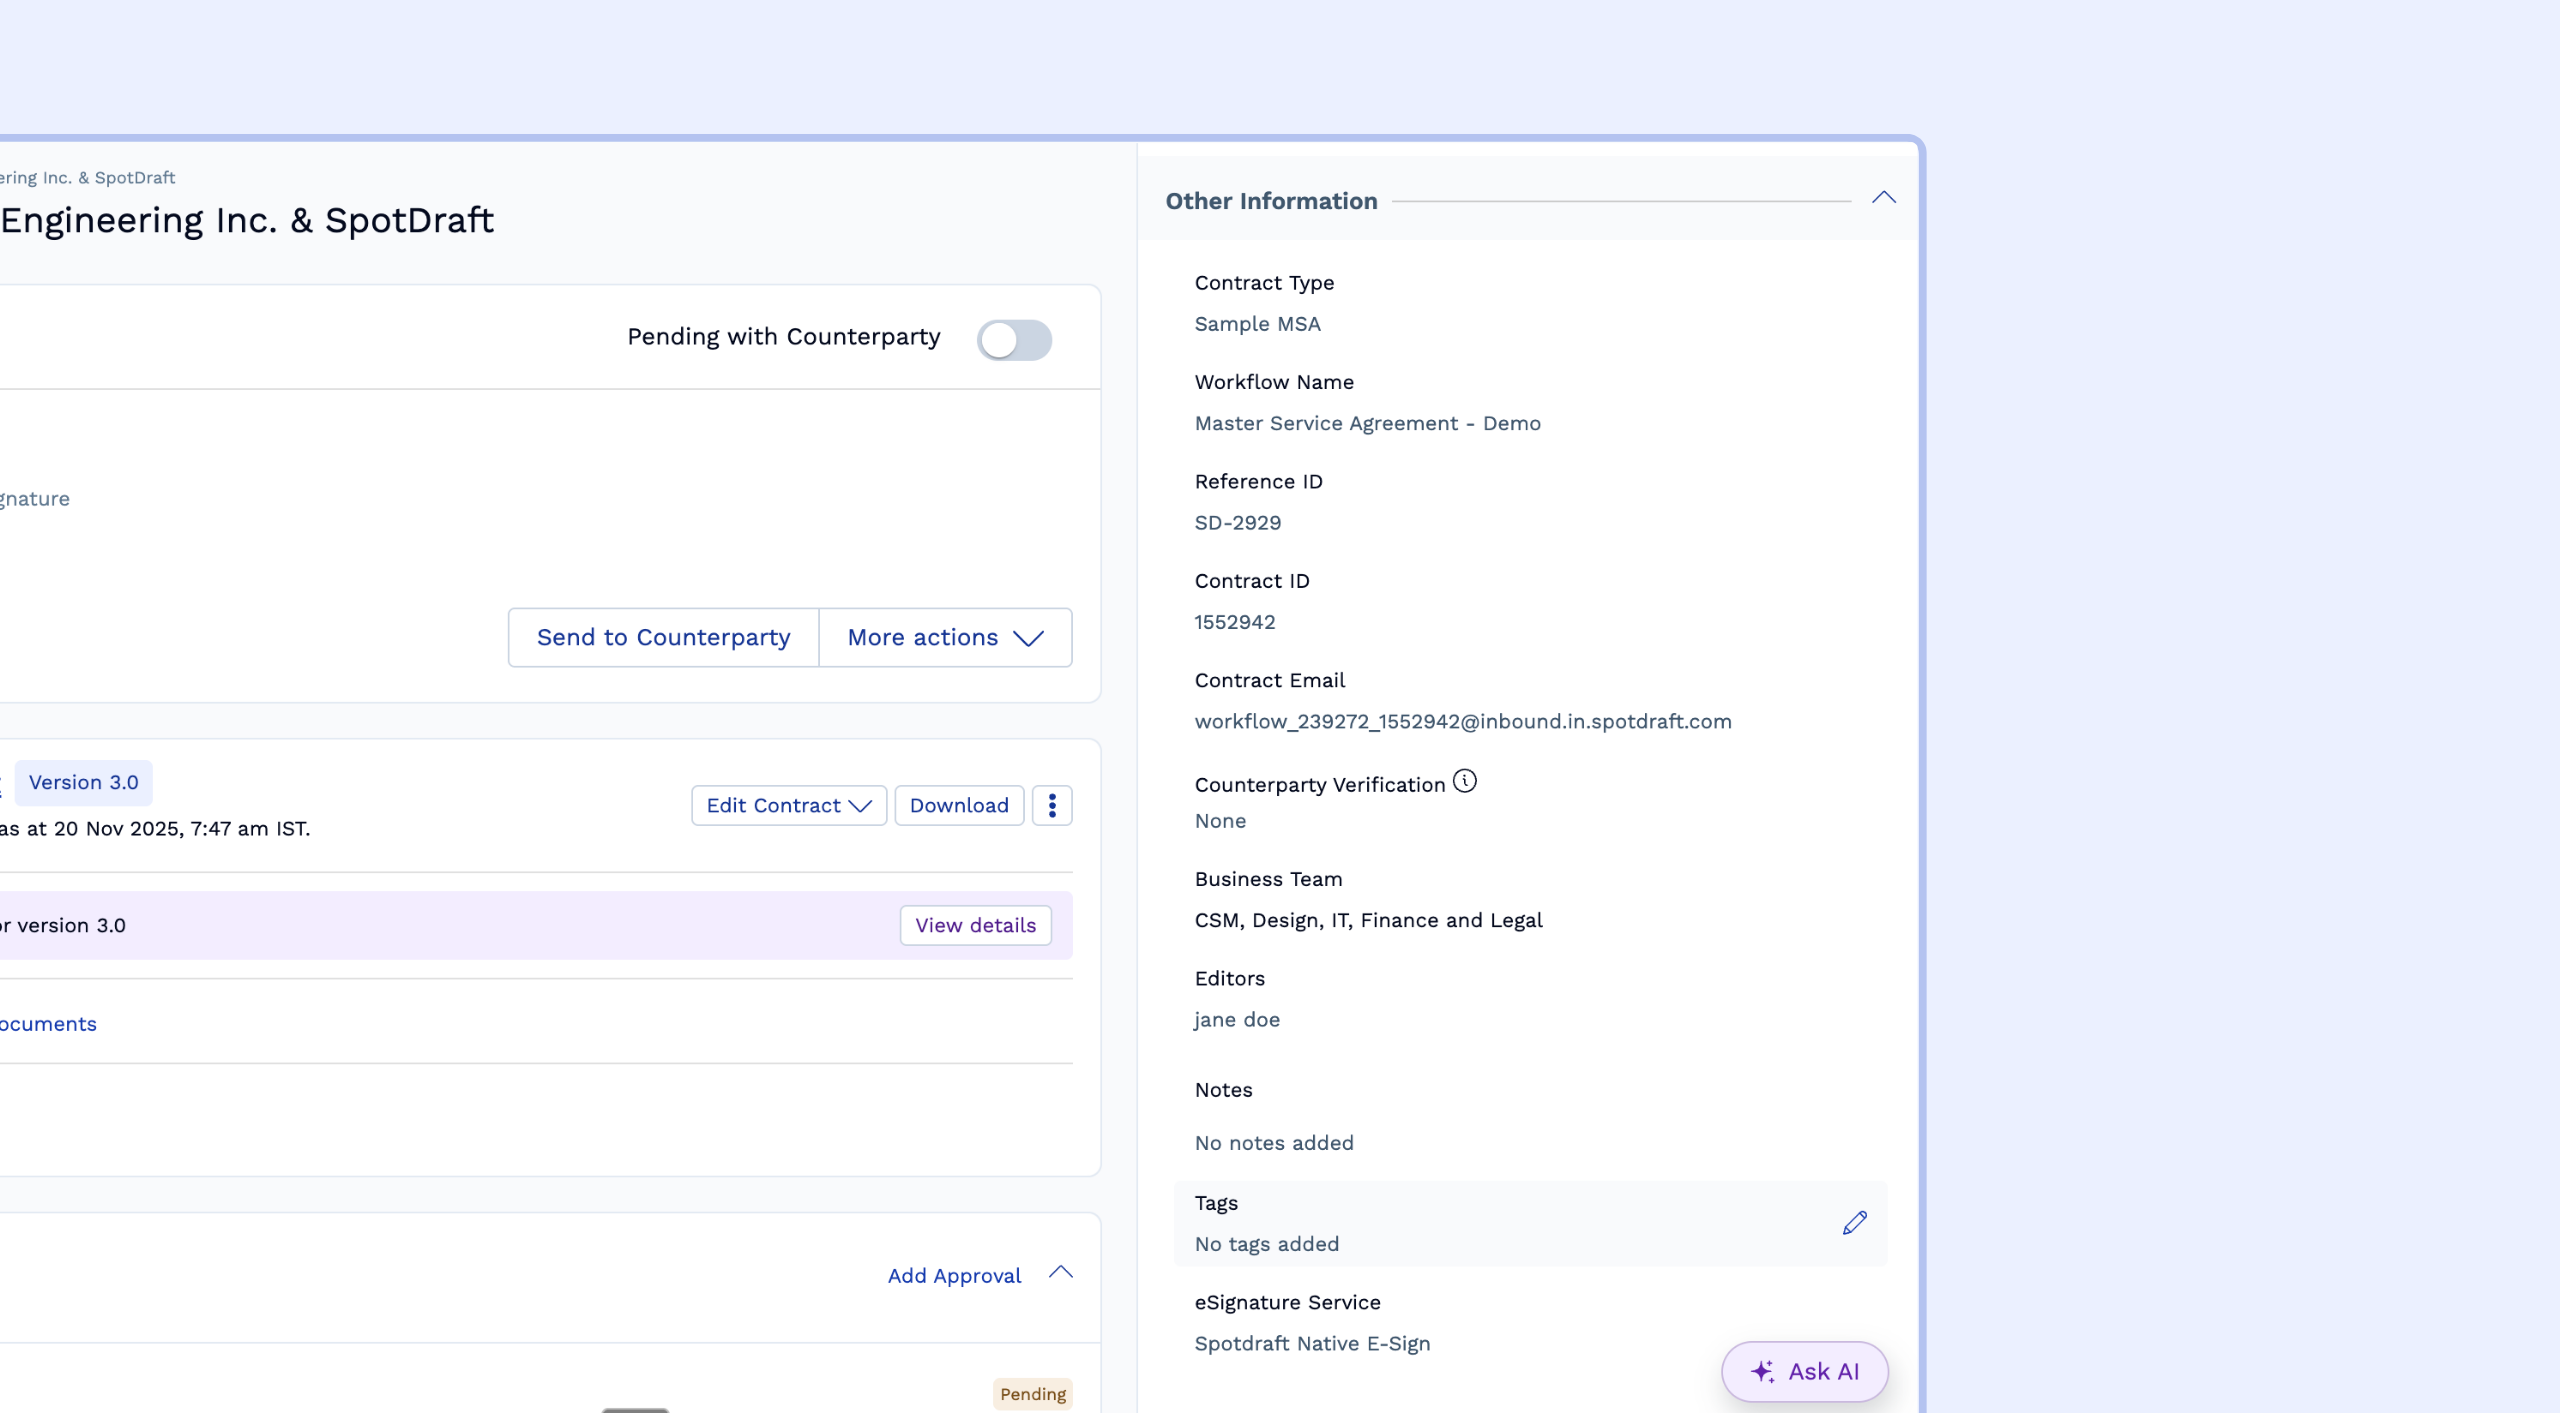Viewport: 2560px width, 1413px height.
Task: Click the pencil icon to edit Tags
Action: [x=1854, y=1223]
